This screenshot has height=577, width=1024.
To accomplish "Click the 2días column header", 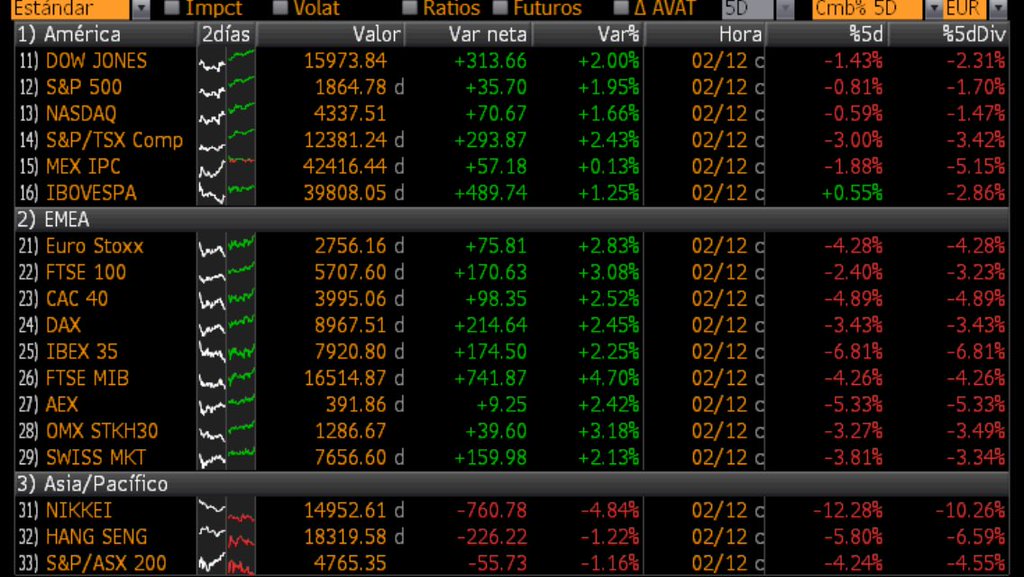I will 226,34.
